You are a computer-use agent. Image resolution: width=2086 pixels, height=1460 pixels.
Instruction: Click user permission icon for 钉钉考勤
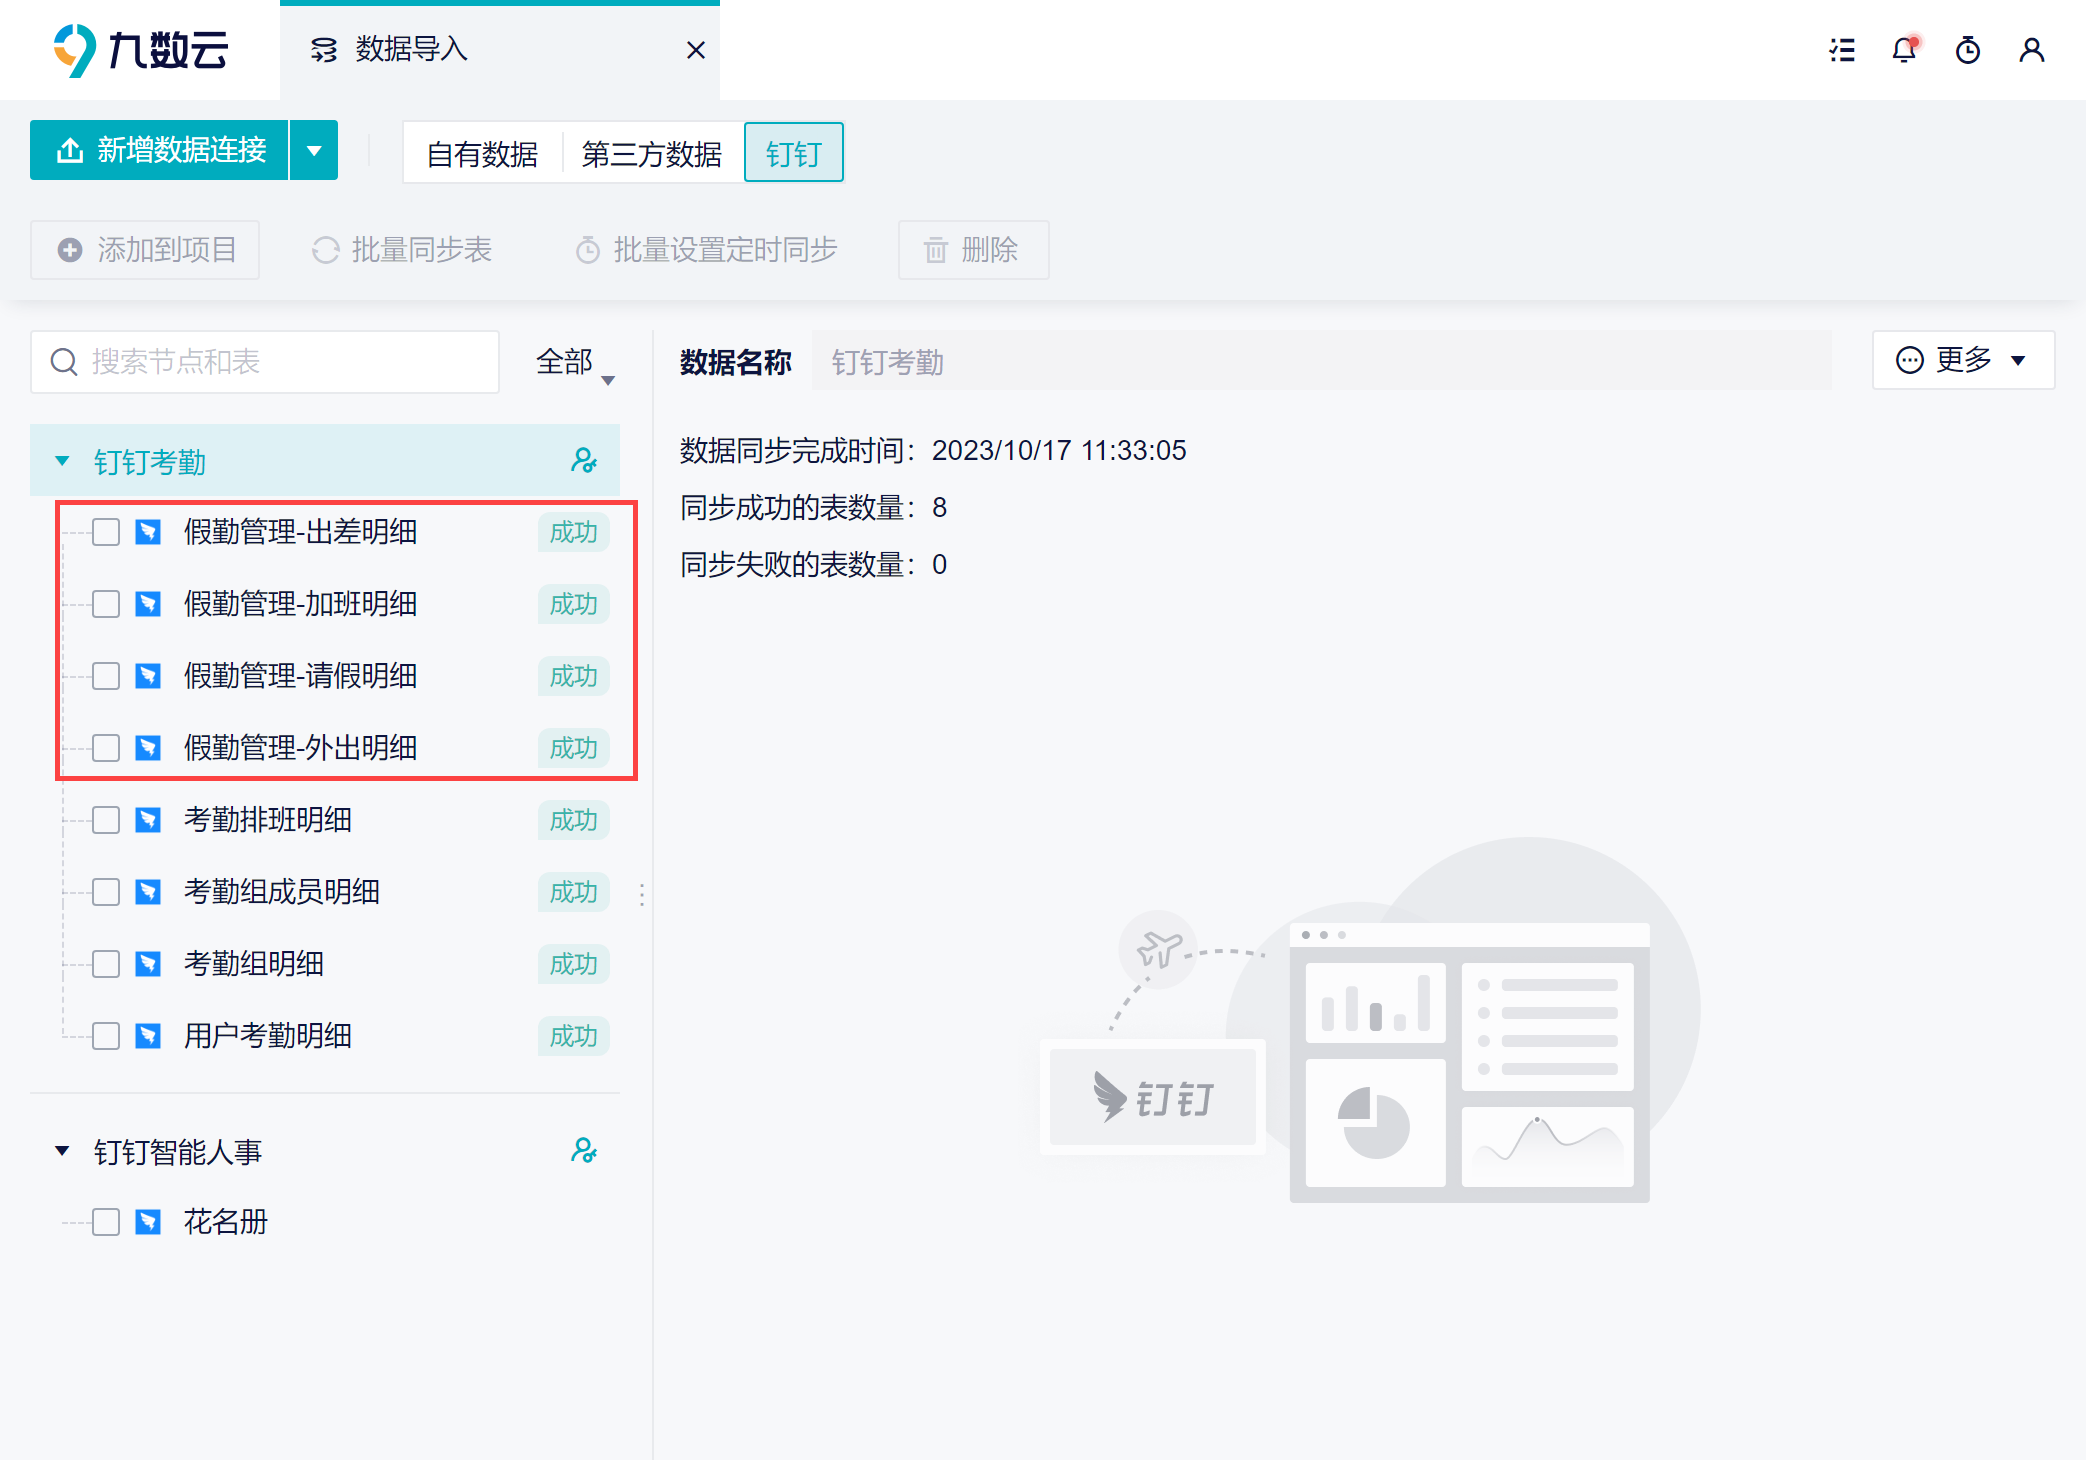584,460
